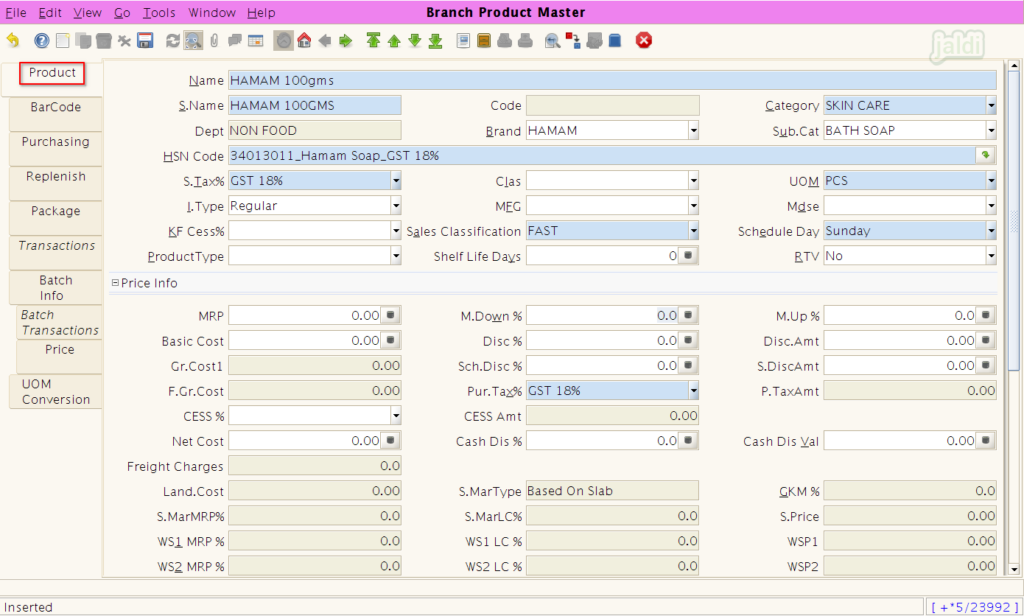The image size is (1024, 616).
Task: Expand the RTV dropdown showing No
Action: click(x=991, y=256)
